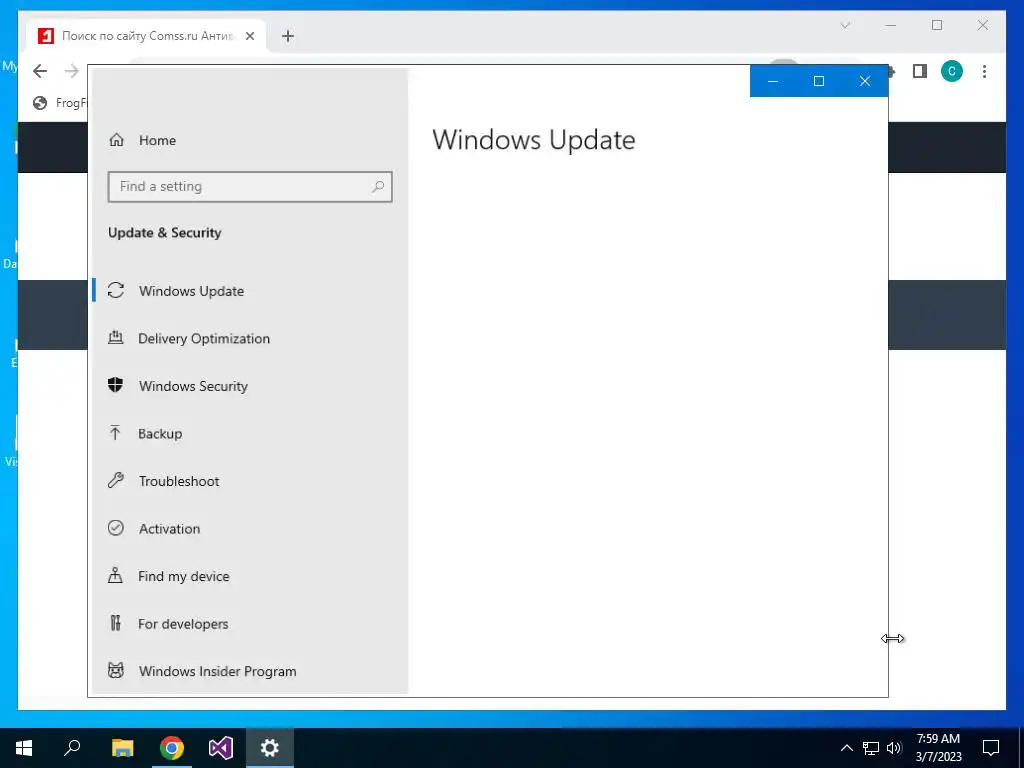1024x768 pixels.
Task: Maximize the Chrome window
Action: click(x=937, y=25)
